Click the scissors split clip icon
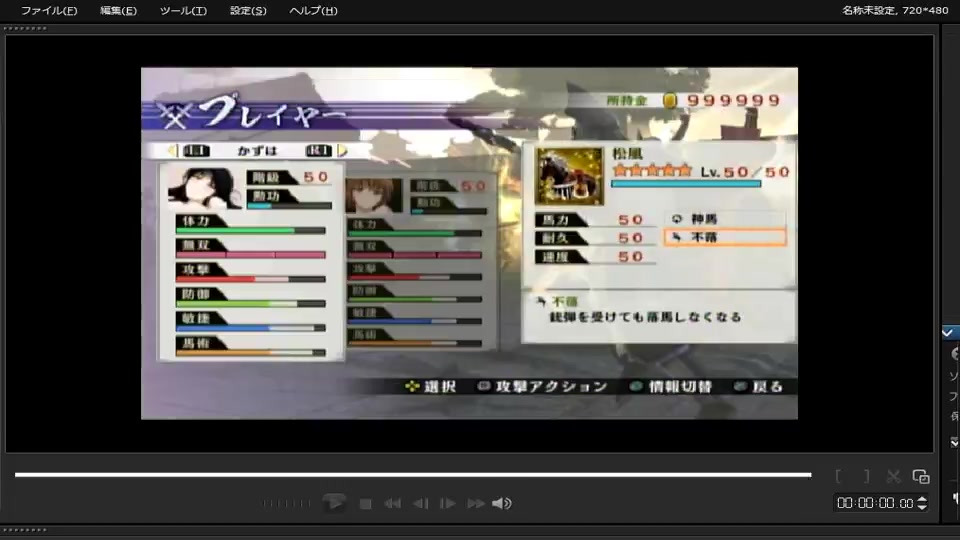Screen dimensions: 960x540 click(893, 476)
